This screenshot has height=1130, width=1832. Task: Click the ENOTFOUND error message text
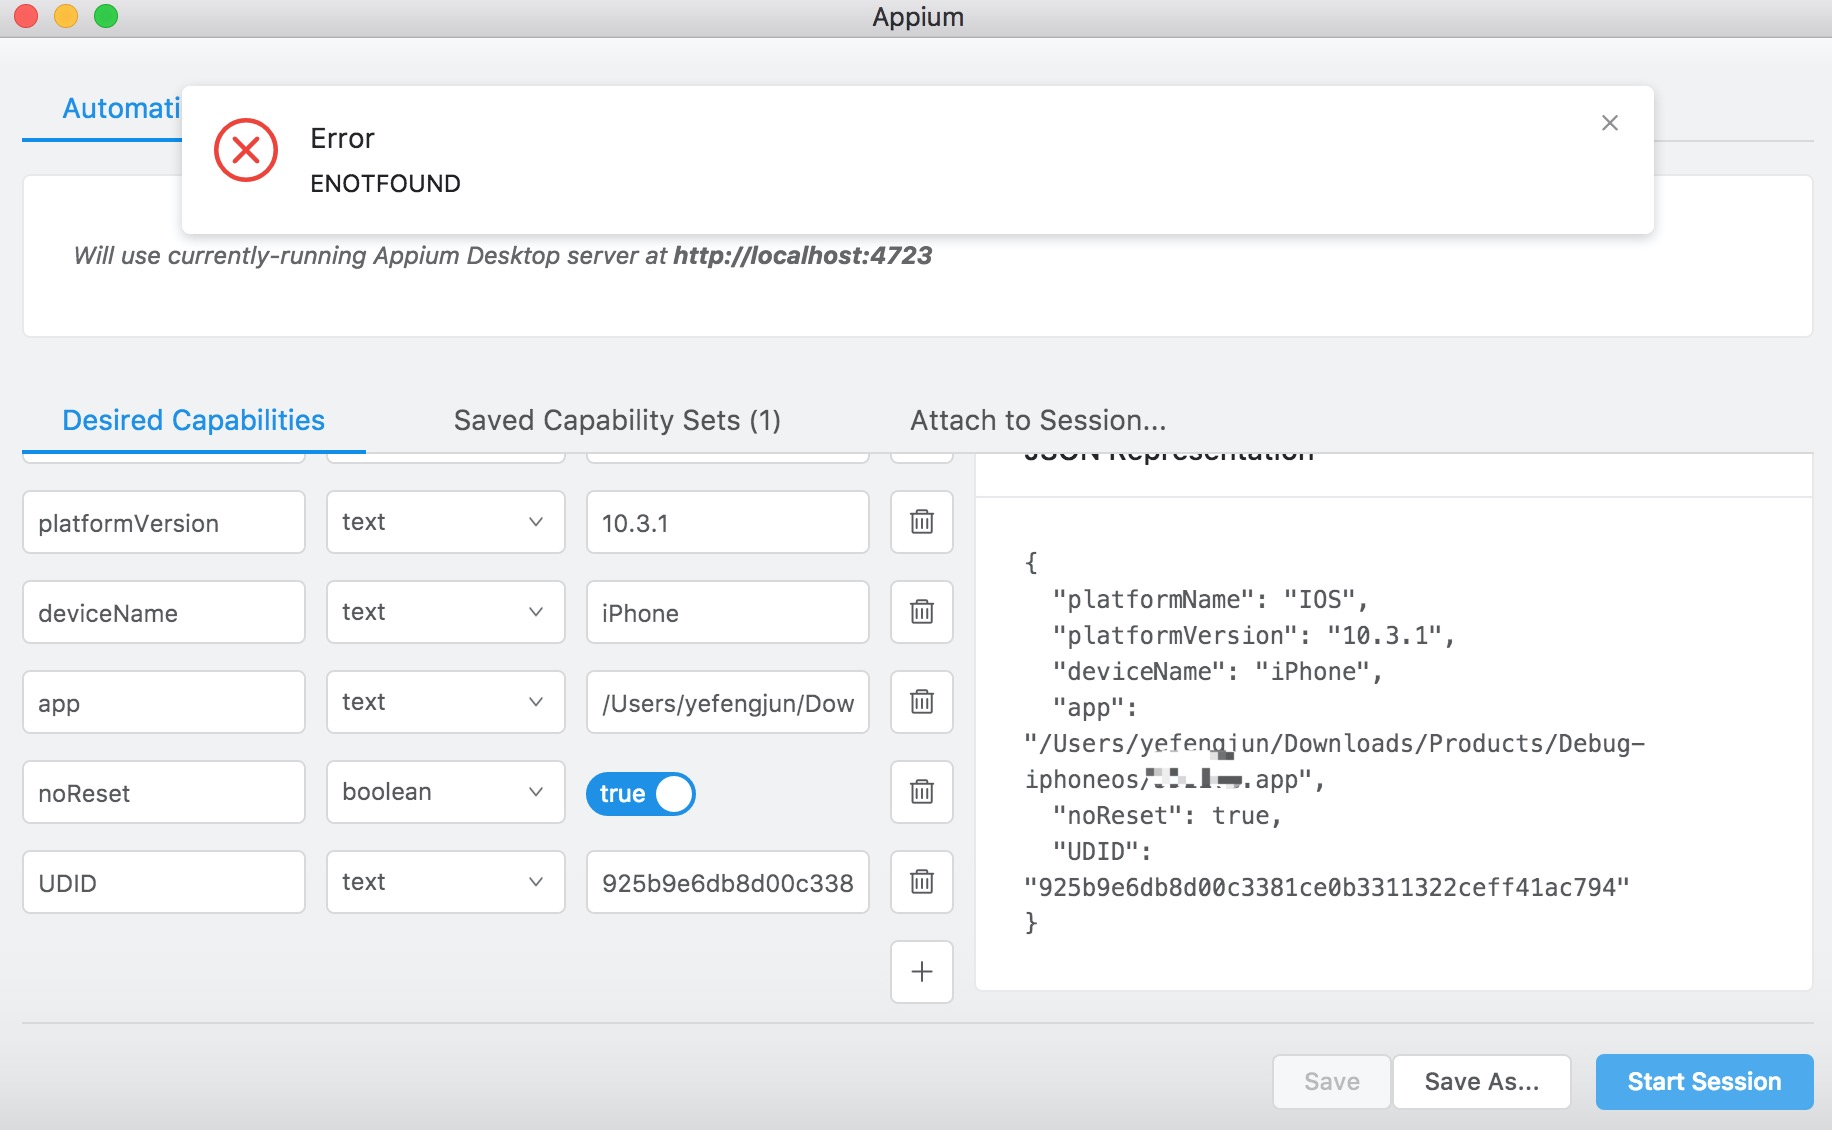385,184
